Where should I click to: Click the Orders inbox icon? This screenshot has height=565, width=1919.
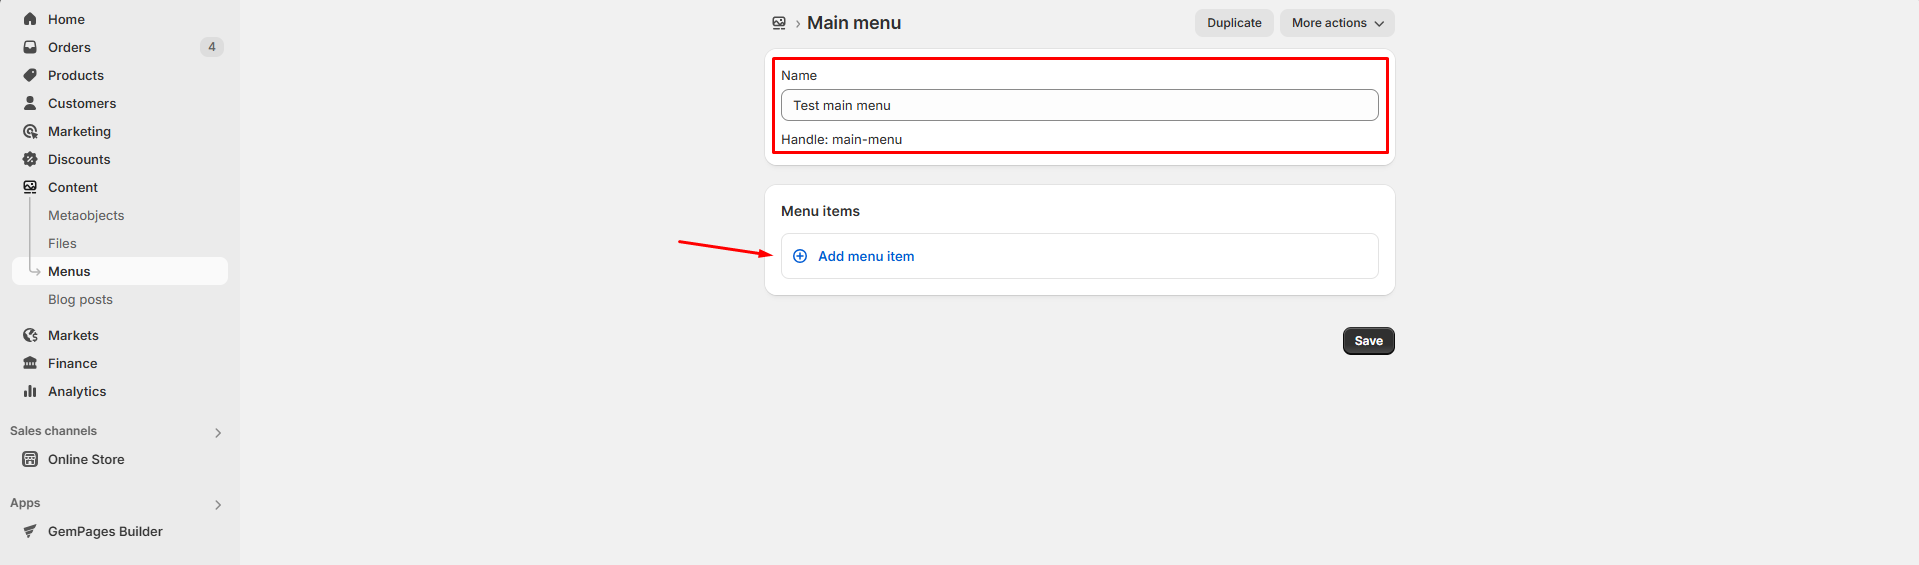click(30, 47)
